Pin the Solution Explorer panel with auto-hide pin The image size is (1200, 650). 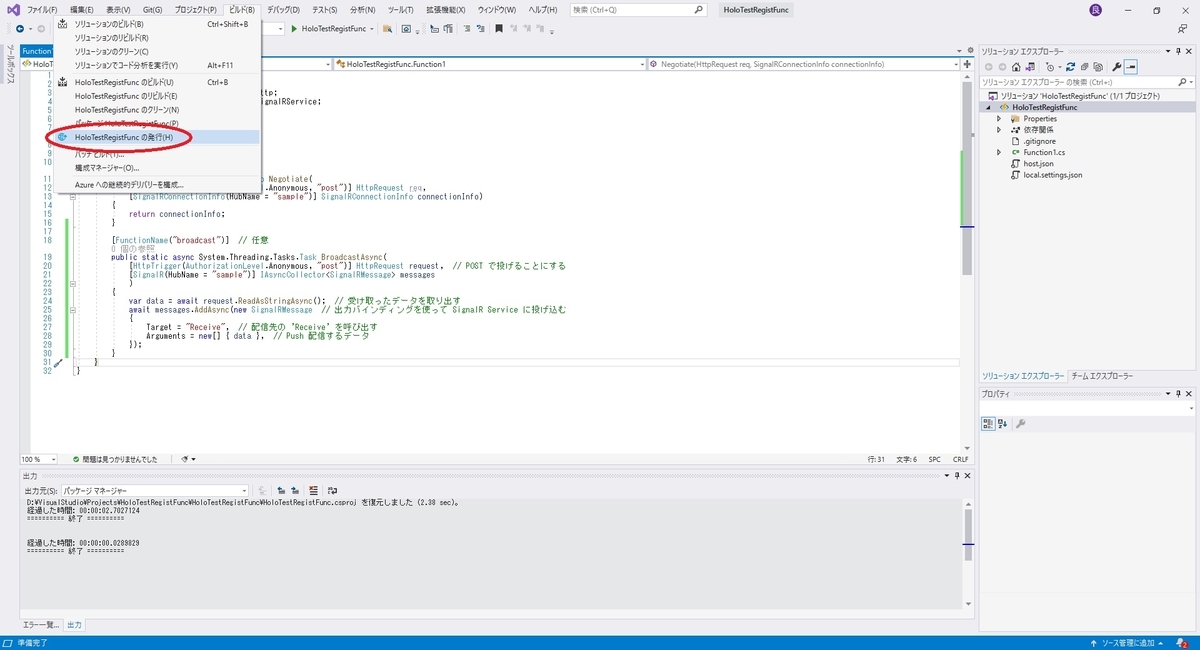(x=1178, y=51)
